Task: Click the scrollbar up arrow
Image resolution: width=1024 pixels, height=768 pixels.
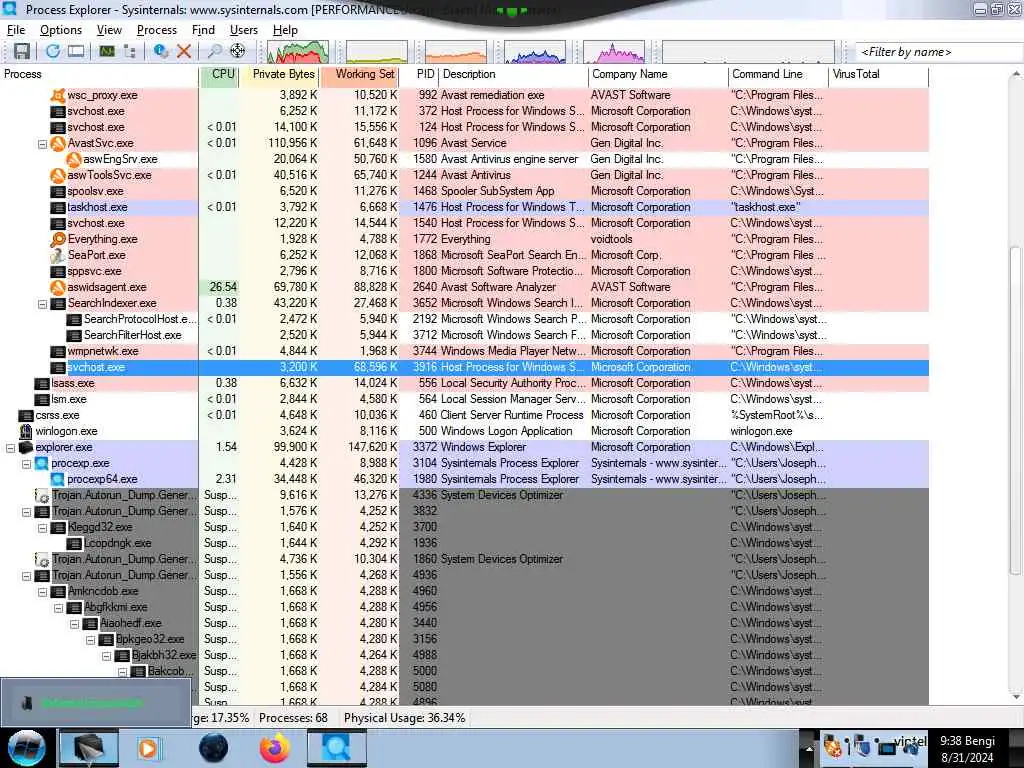Action: coord(1016,74)
